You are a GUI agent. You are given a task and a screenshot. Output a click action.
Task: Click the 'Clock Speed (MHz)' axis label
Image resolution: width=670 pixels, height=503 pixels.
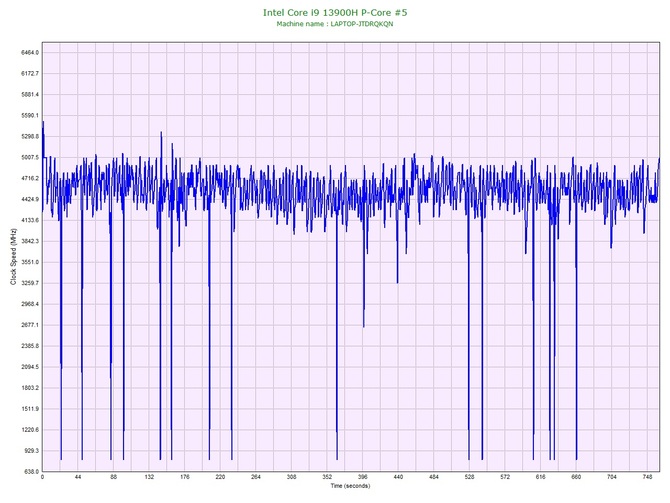pyautogui.click(x=13, y=257)
